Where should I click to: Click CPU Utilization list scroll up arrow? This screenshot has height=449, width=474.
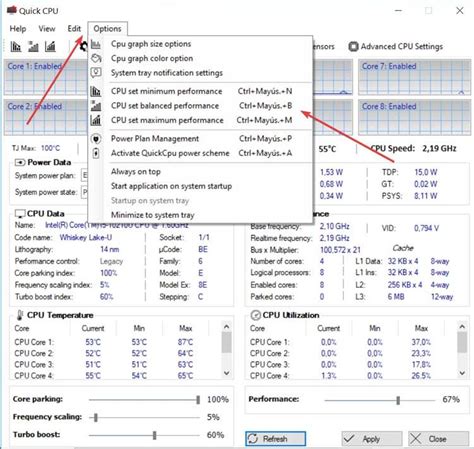coord(462,327)
